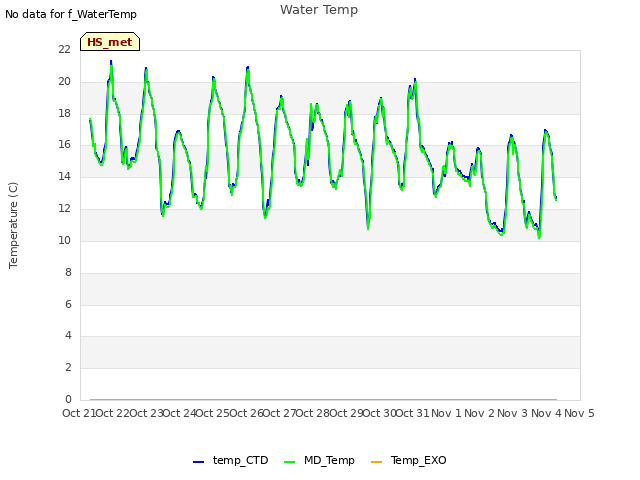Click the y-axis value 8
The height and width of the screenshot is (480, 640).
point(68,272)
